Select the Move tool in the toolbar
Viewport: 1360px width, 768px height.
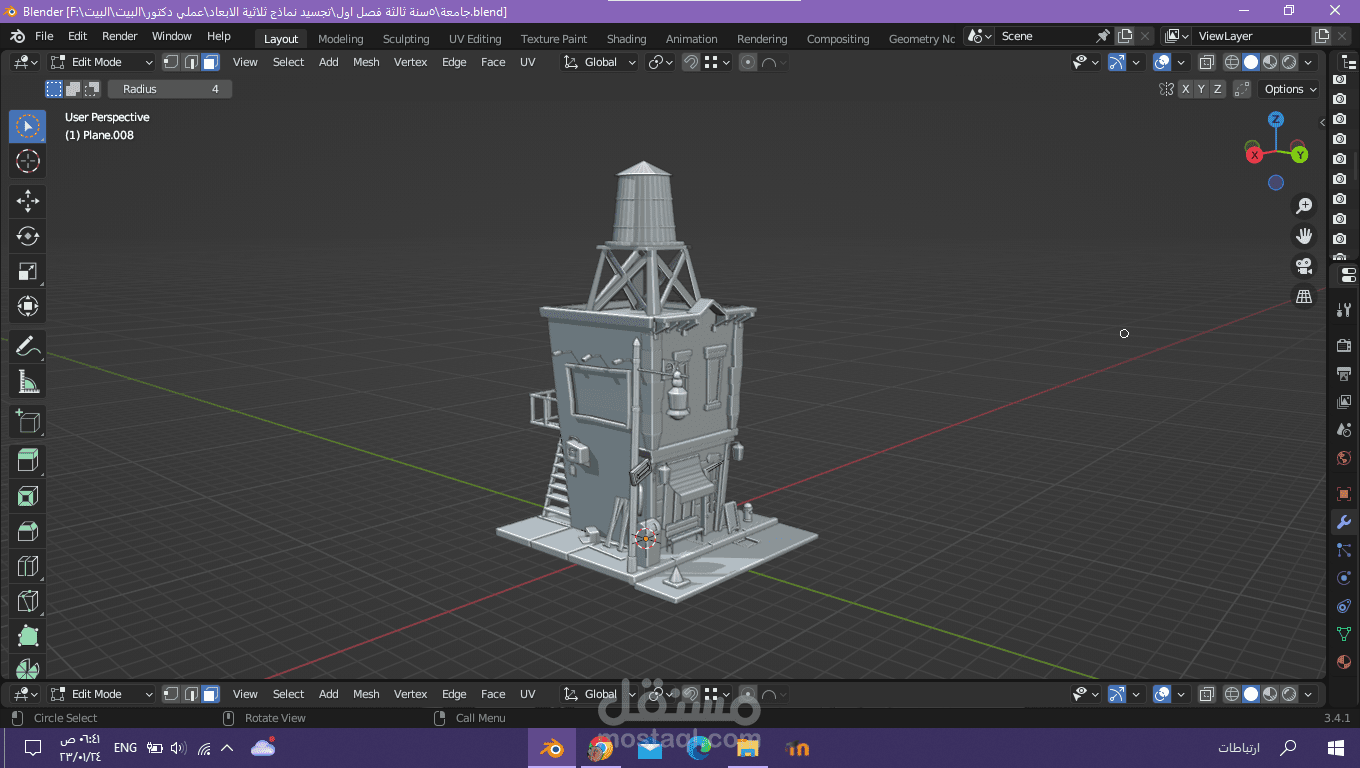click(27, 201)
